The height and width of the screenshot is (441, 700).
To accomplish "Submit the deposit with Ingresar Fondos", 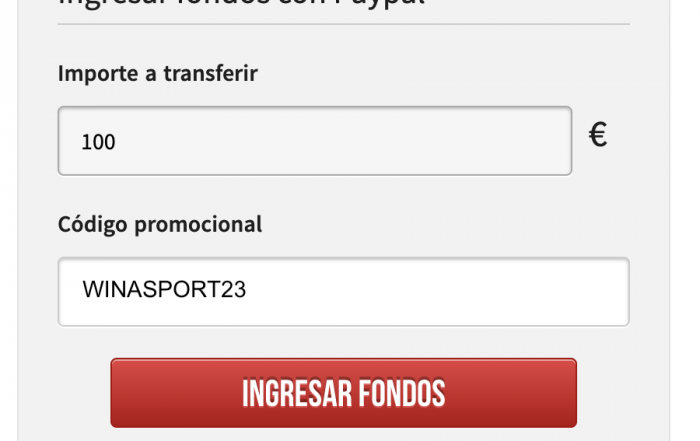I will point(343,393).
